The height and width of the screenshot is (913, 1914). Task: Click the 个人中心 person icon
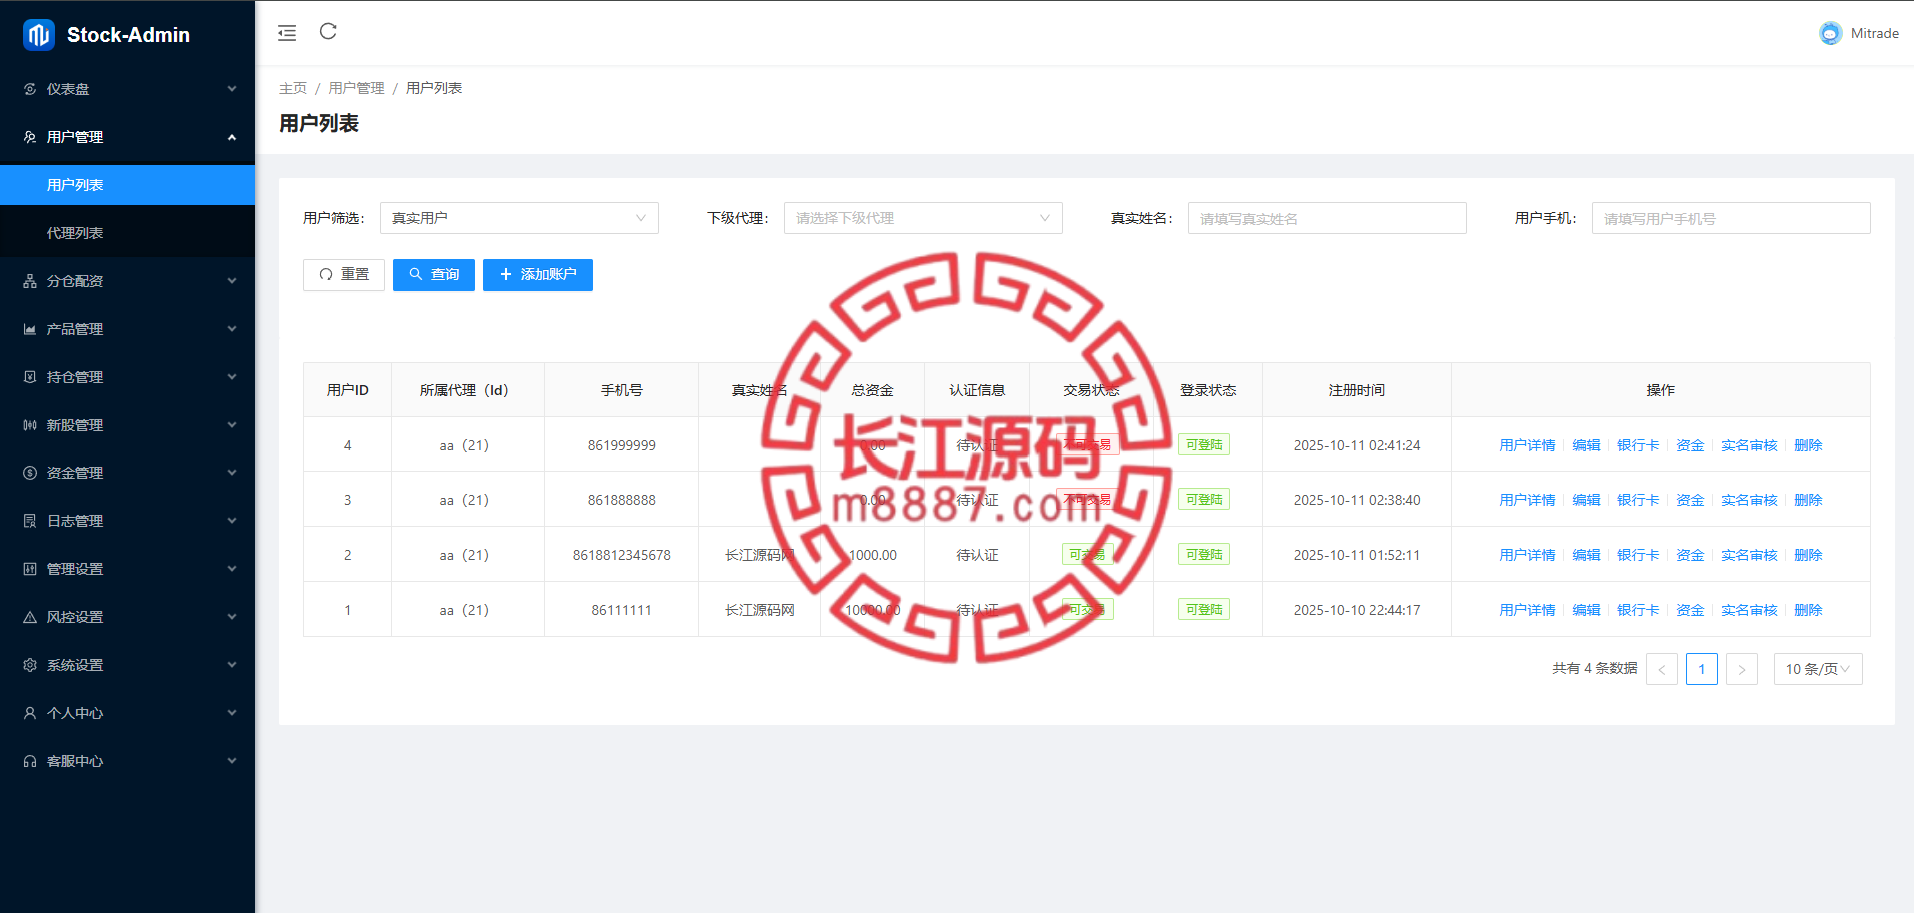[x=30, y=713]
